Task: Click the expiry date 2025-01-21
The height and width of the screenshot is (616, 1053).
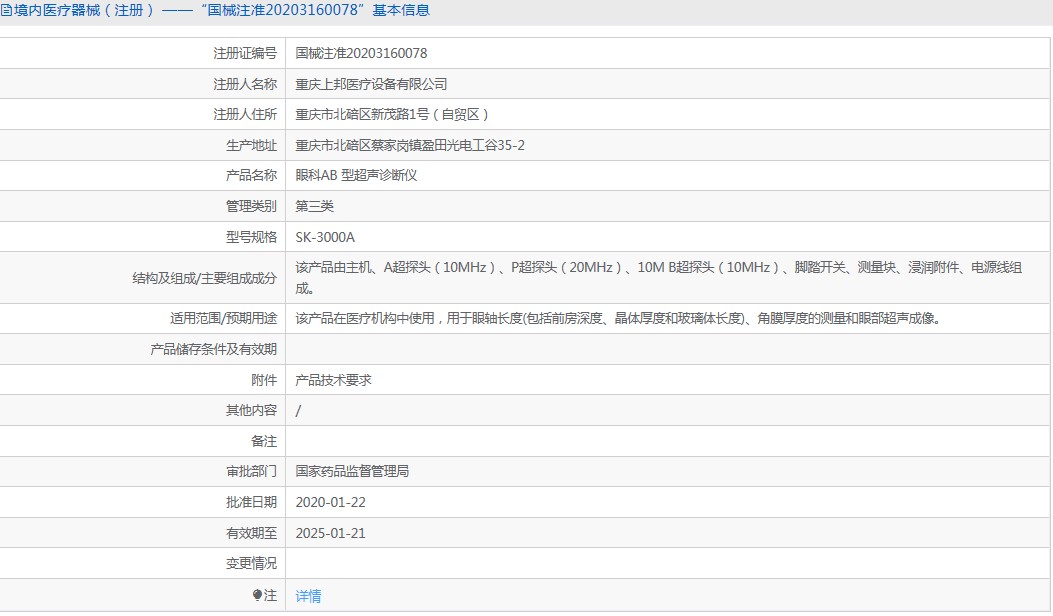Action: (330, 533)
